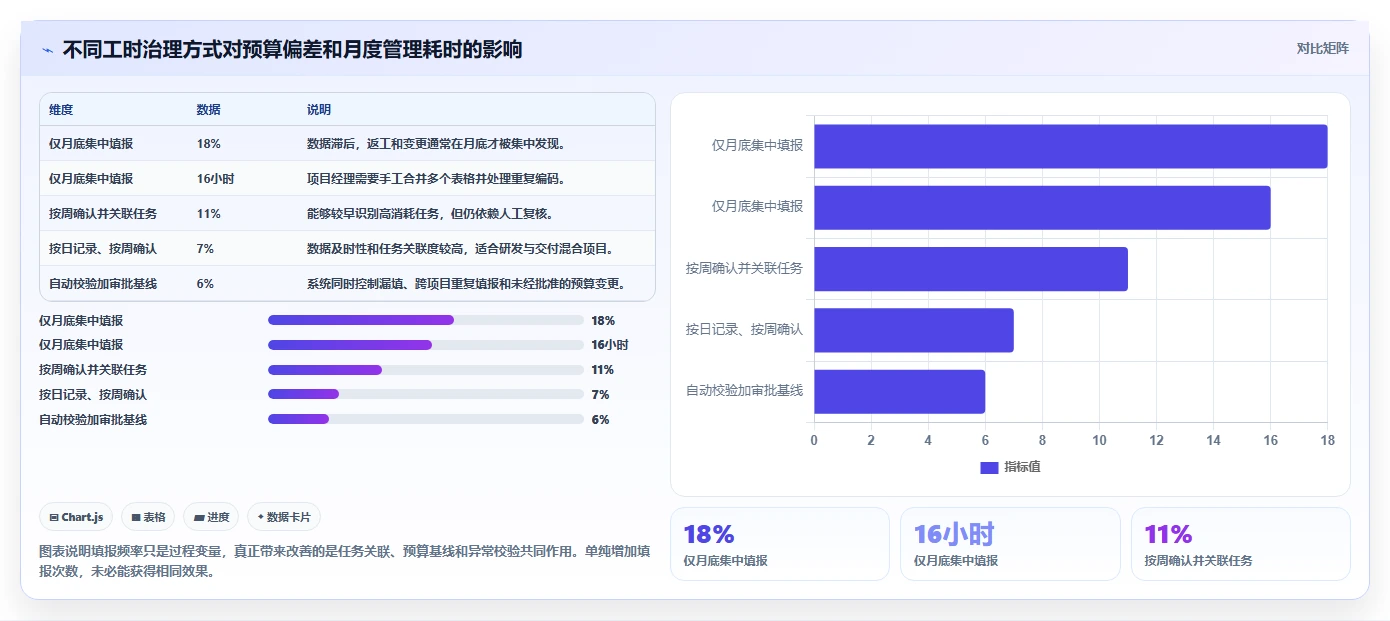Viewport: 1390px width, 621px height.
Task: Click the table cell reading 16小时
Action: [x=216, y=179]
